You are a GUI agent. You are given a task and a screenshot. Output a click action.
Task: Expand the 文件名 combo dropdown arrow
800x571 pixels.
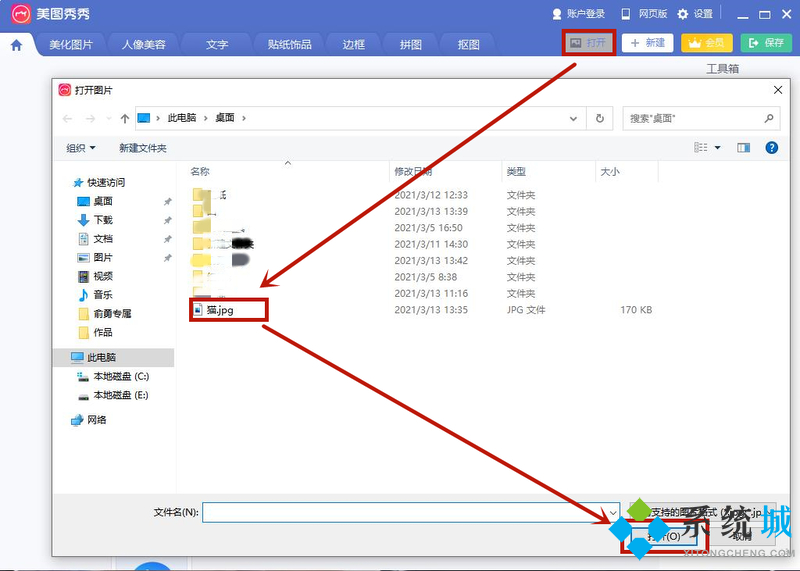click(613, 512)
